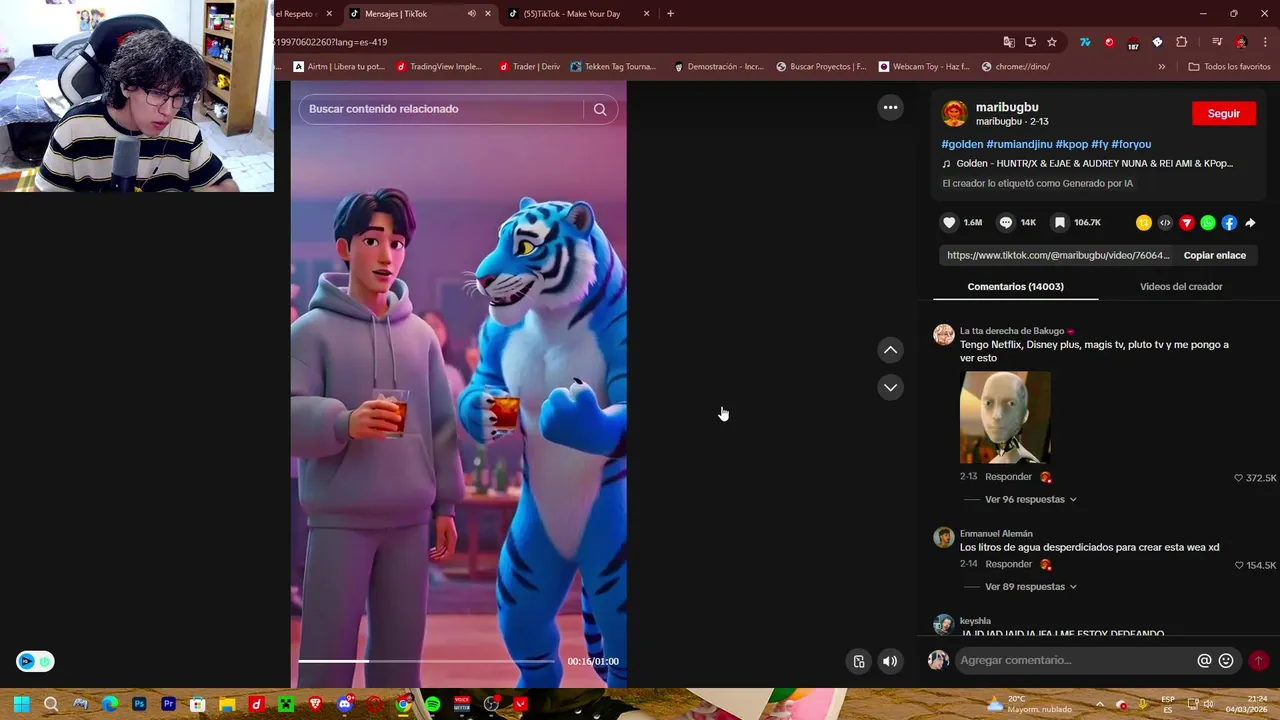Click Copiar enlace
1280x720 pixels.
tap(1214, 255)
